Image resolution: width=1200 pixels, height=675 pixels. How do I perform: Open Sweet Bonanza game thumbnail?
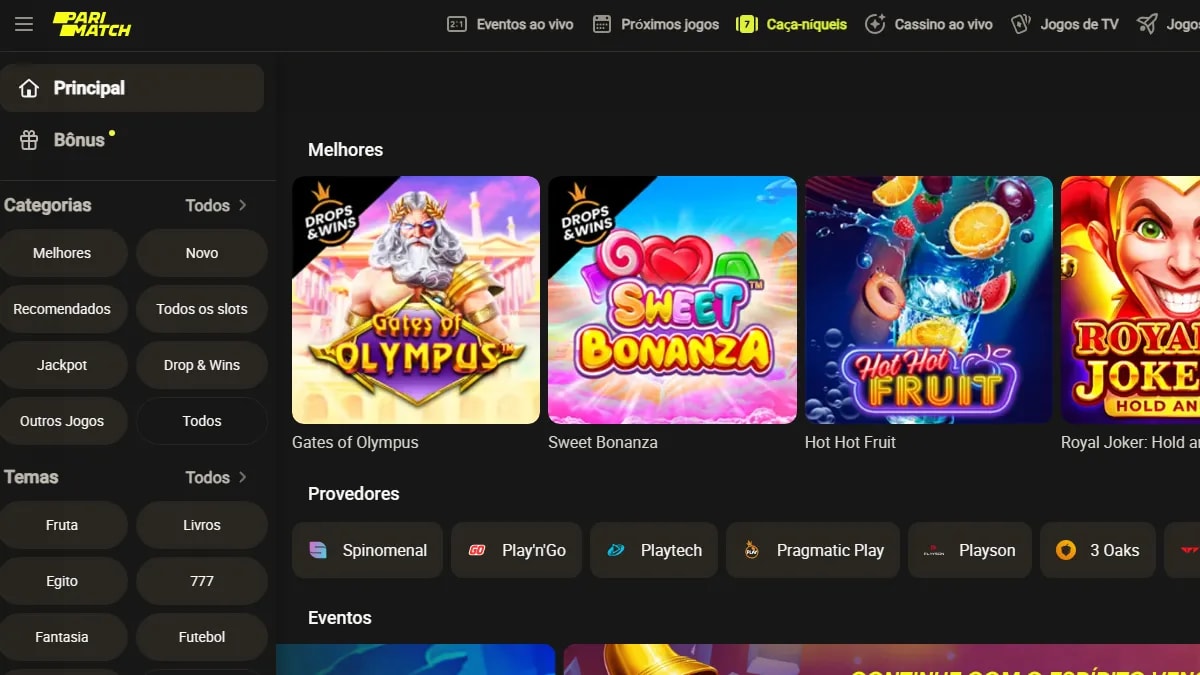pos(672,300)
